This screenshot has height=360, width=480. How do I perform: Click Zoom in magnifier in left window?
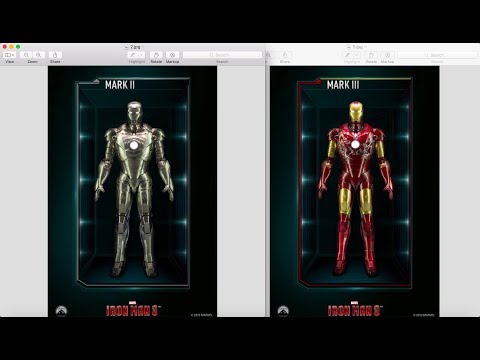pyautogui.click(x=39, y=55)
